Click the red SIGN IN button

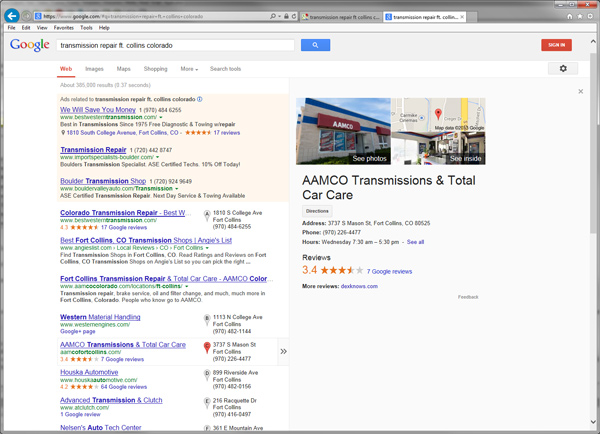(x=556, y=45)
